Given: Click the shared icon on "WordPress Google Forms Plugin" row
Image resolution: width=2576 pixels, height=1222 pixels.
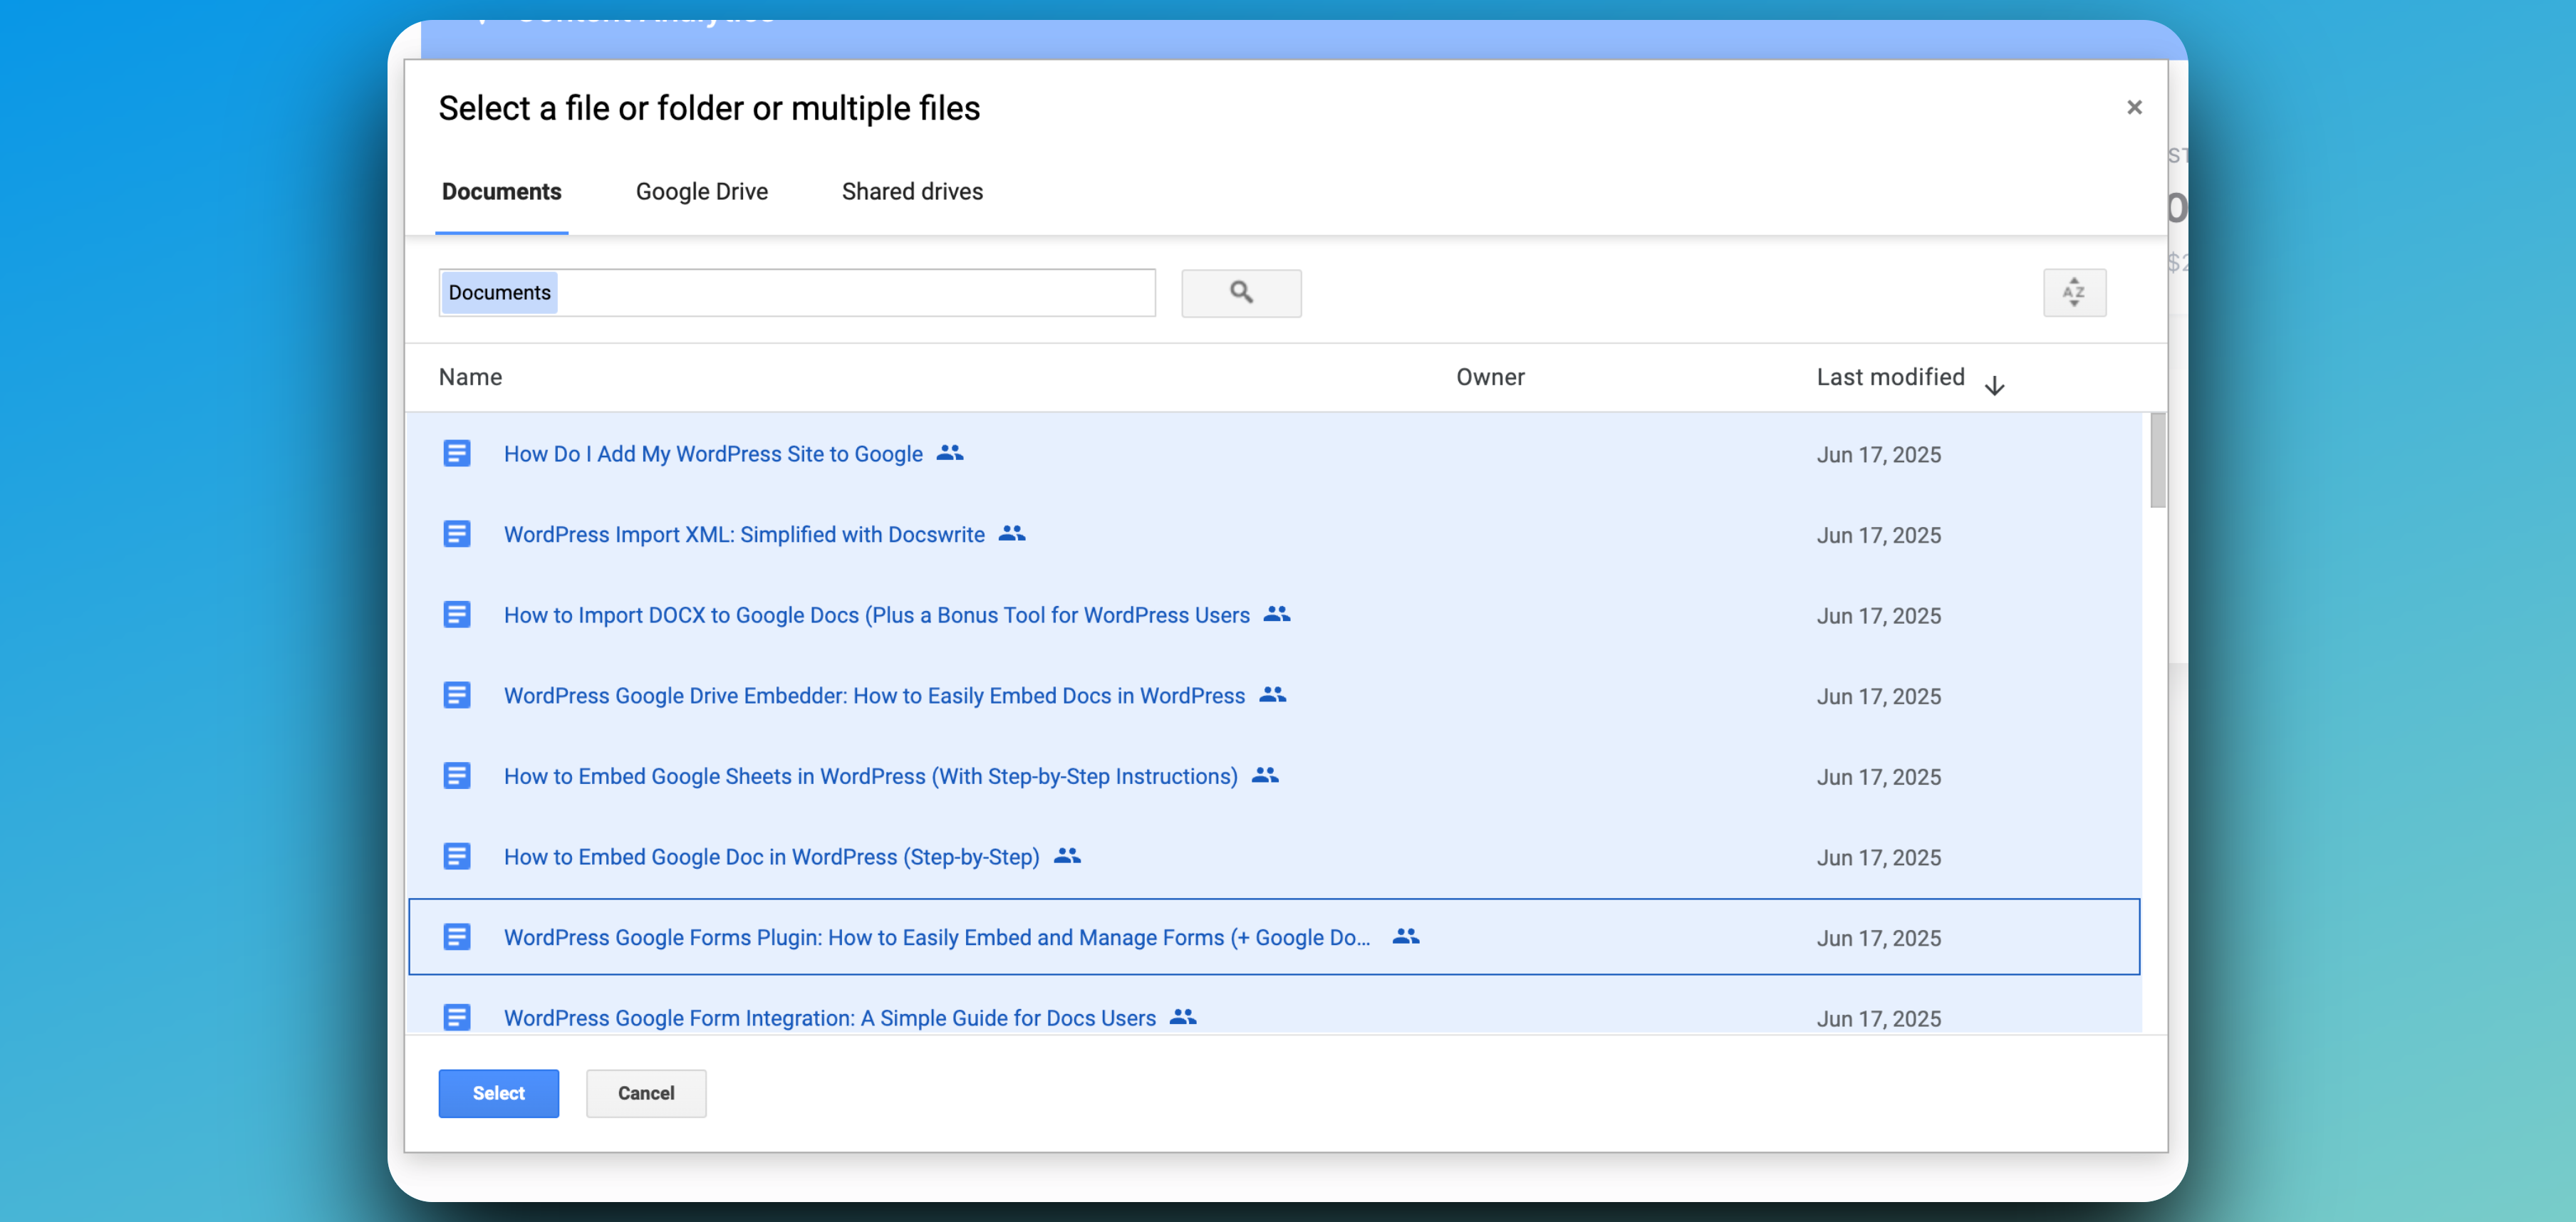Looking at the screenshot, I should pyautogui.click(x=1405, y=936).
